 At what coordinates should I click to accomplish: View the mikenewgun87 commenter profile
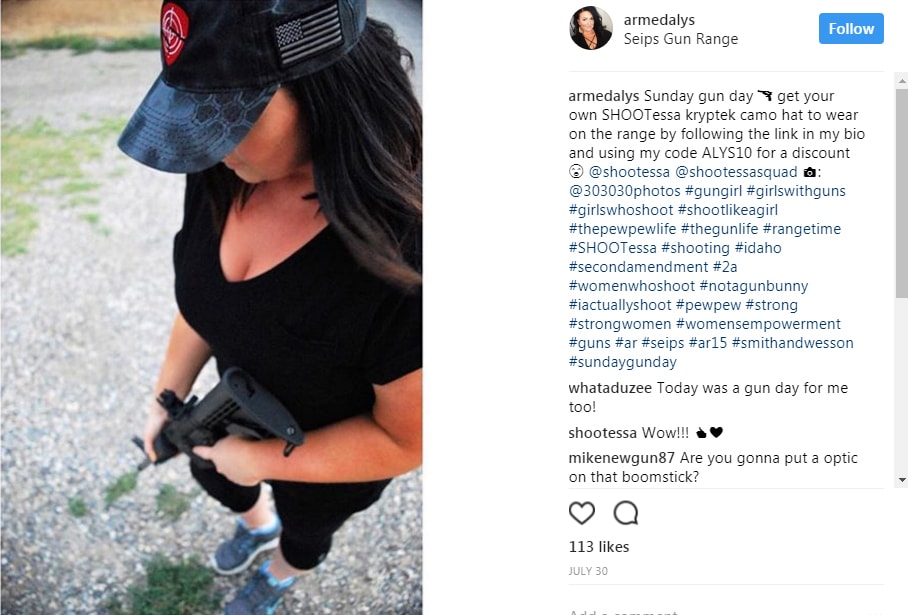pos(621,458)
